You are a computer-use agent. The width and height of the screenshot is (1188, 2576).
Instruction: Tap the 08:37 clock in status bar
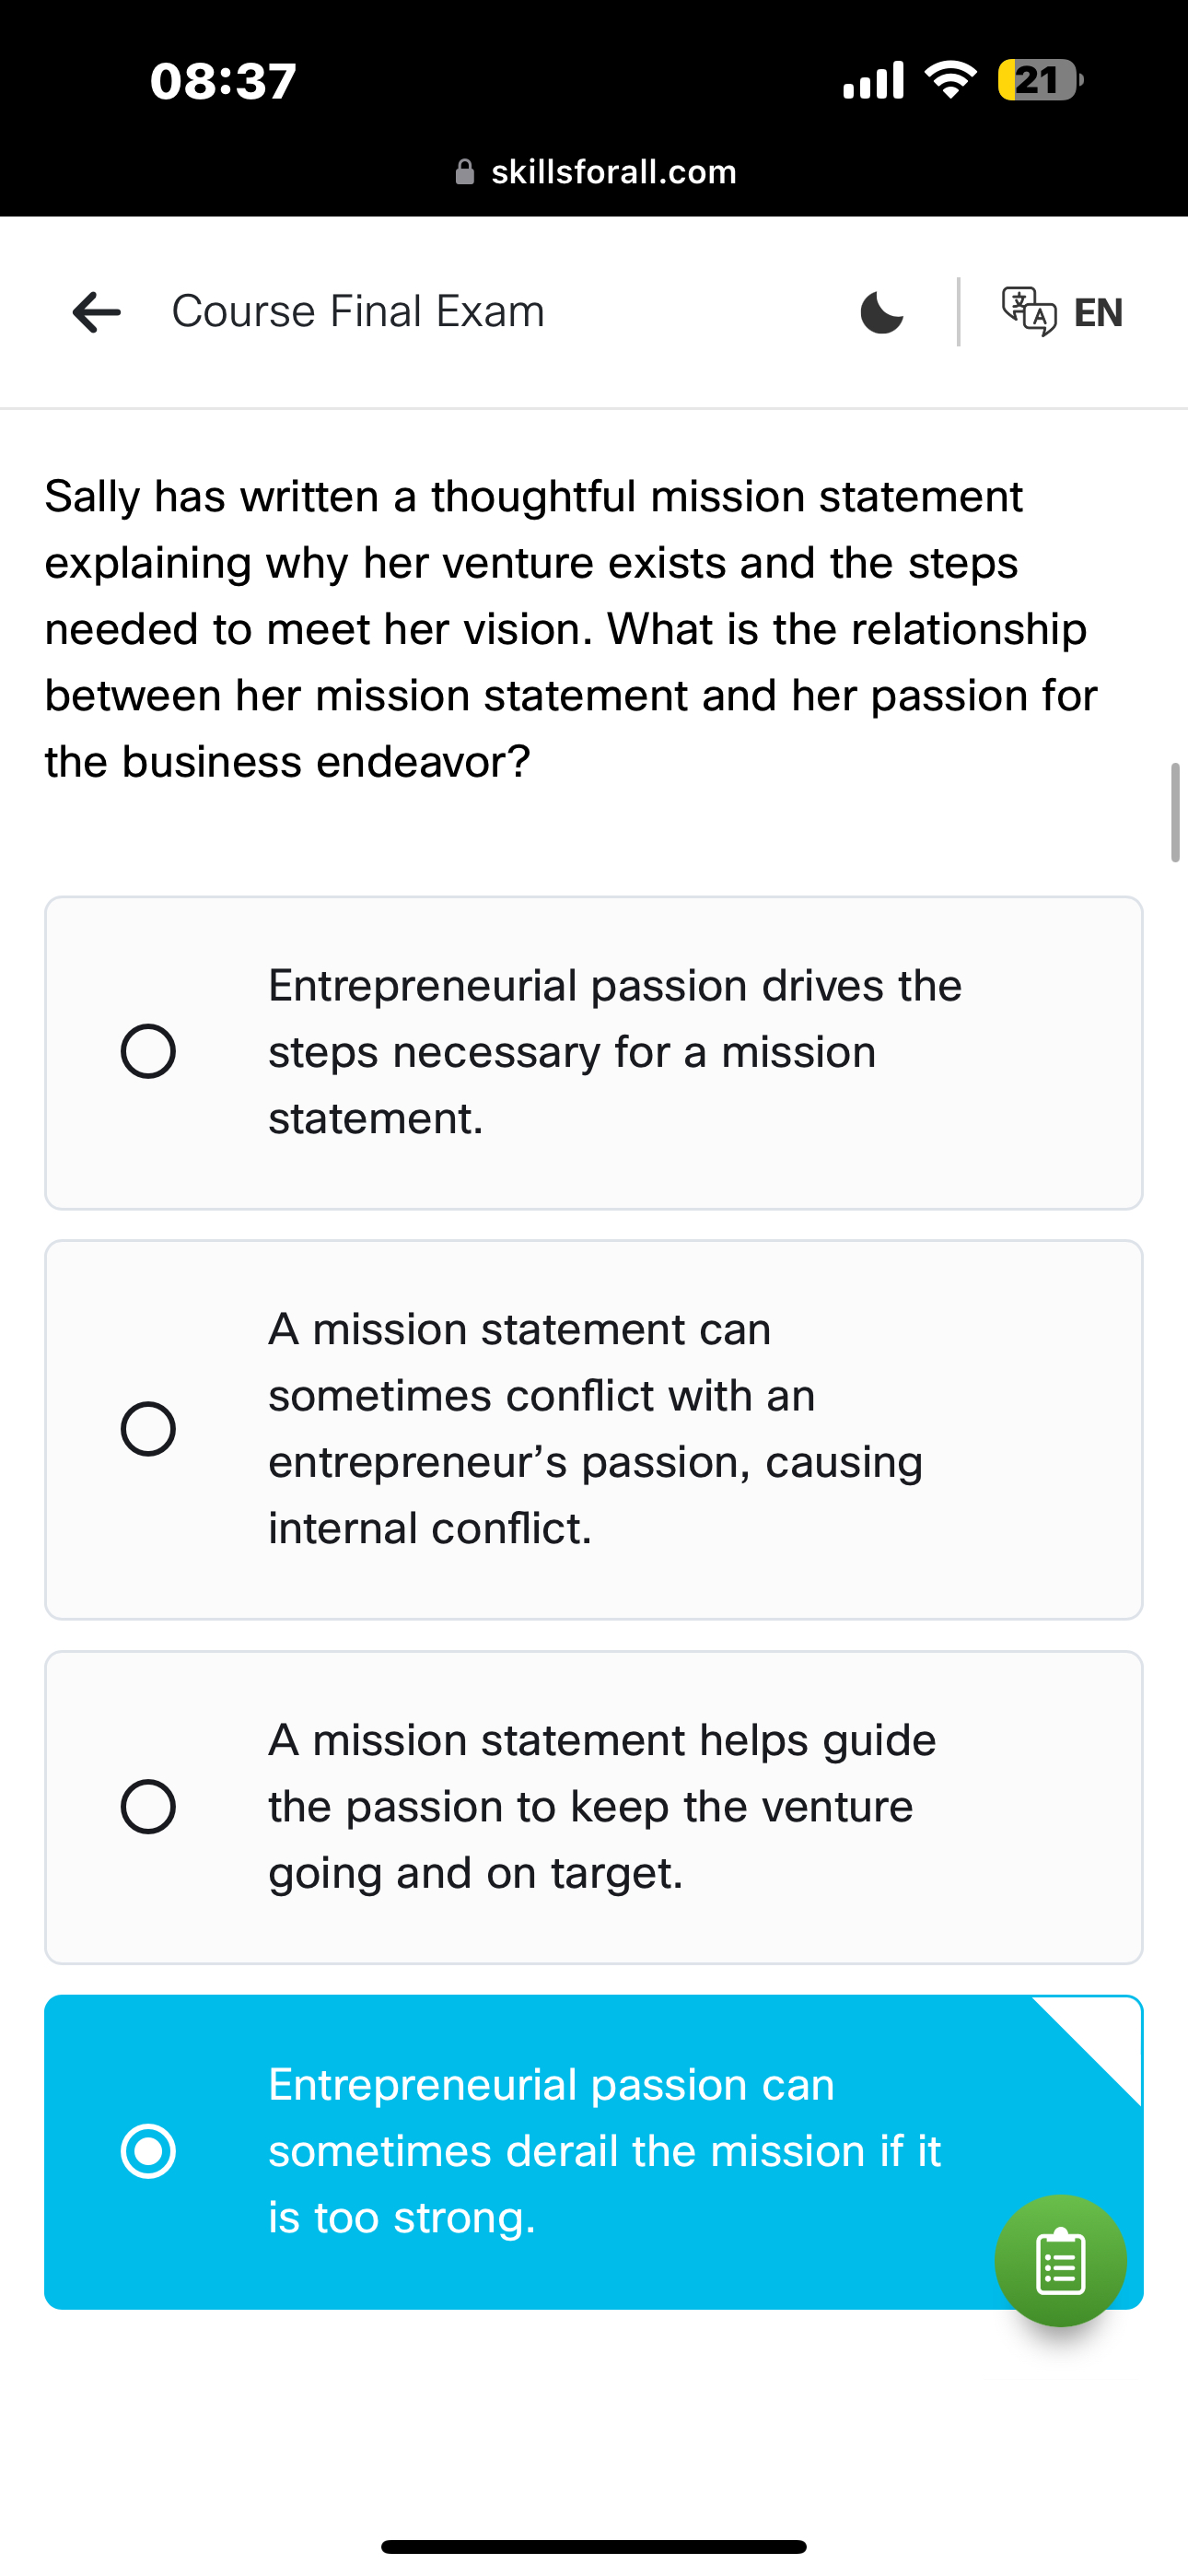point(223,80)
